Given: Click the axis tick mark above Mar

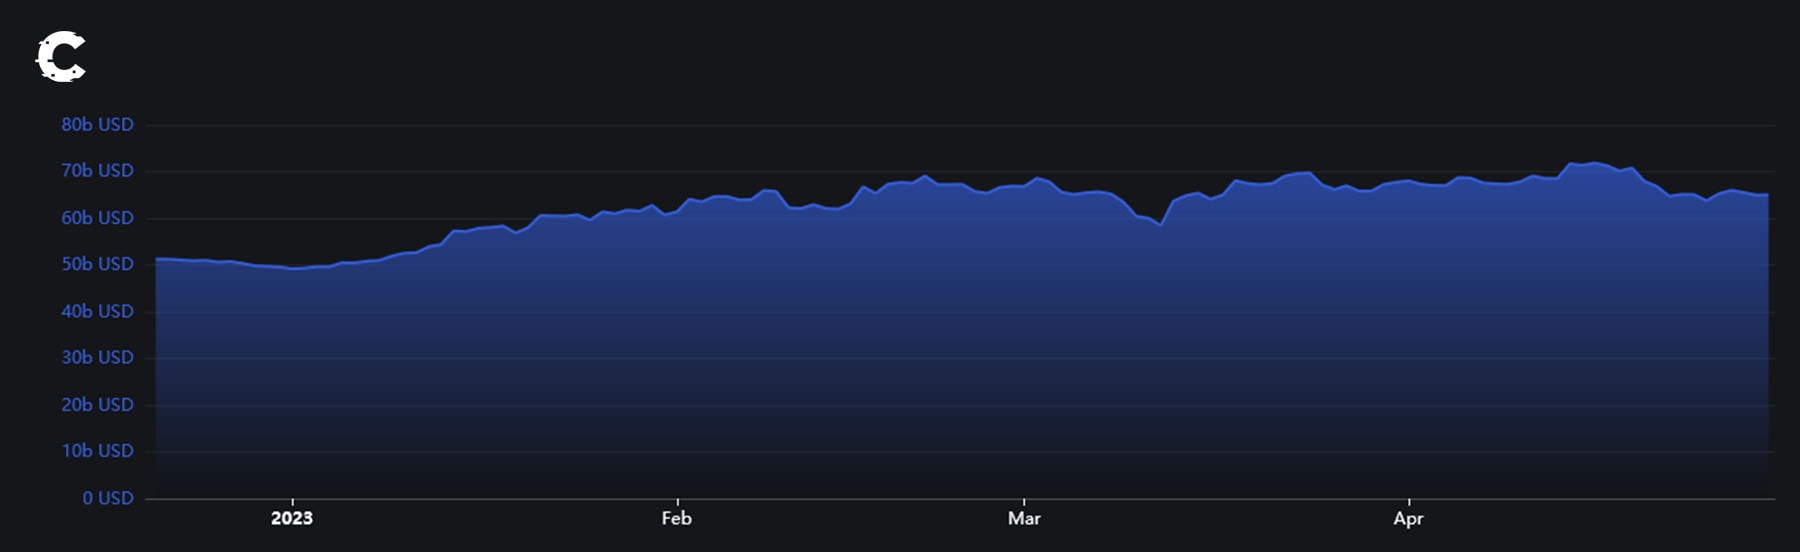Looking at the screenshot, I should (x=1024, y=502).
